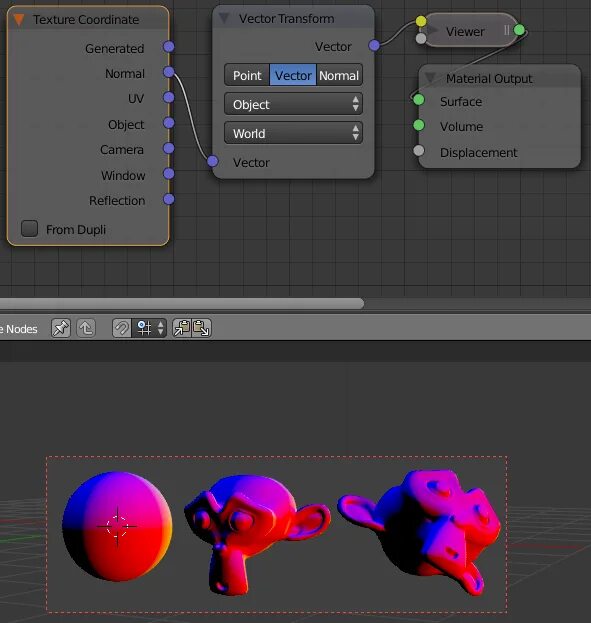Click the front-facing monkey head in viewport
The width and height of the screenshot is (591, 623).
pyautogui.click(x=256, y=534)
